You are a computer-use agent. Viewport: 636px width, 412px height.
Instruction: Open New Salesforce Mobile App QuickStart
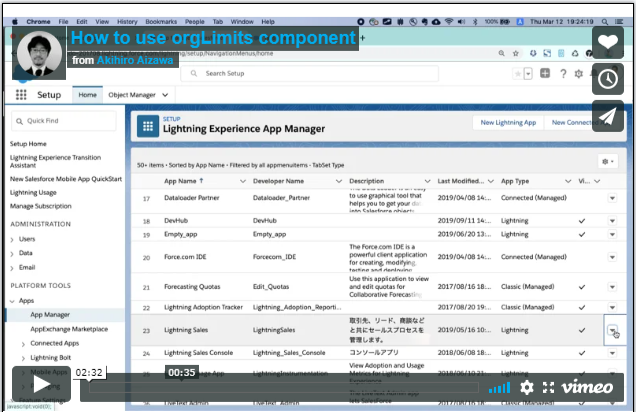(66, 179)
